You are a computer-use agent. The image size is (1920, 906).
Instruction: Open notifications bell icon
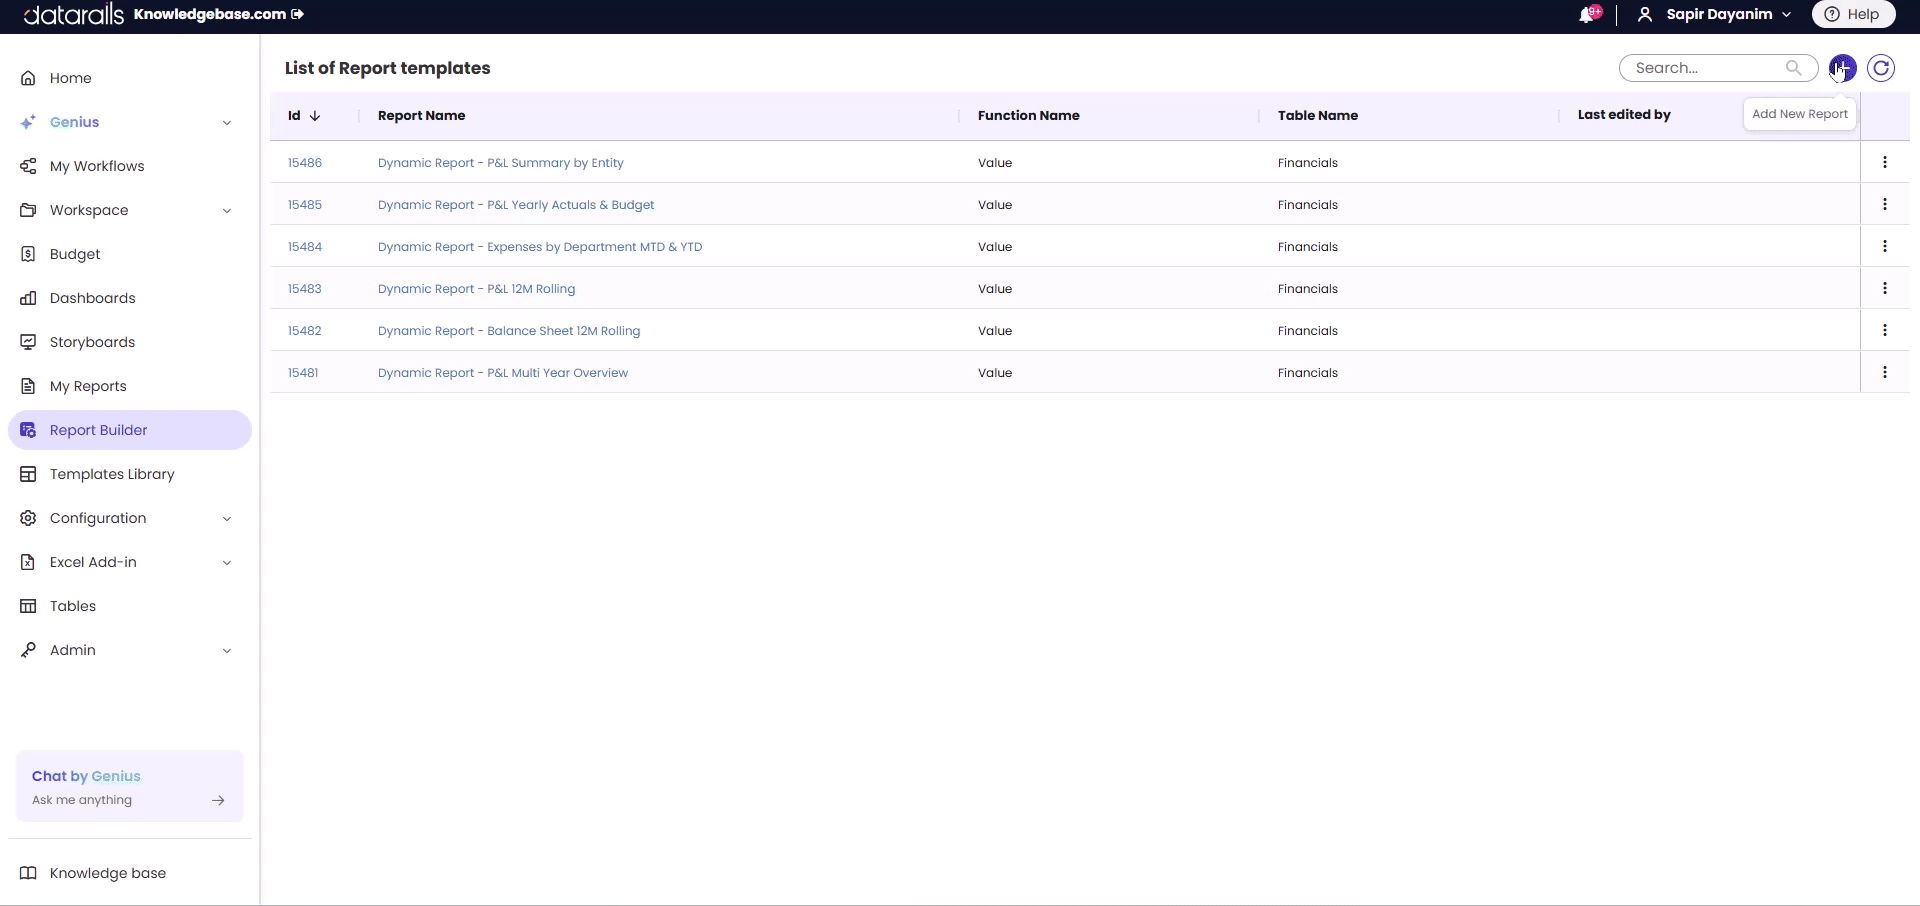coord(1587,15)
